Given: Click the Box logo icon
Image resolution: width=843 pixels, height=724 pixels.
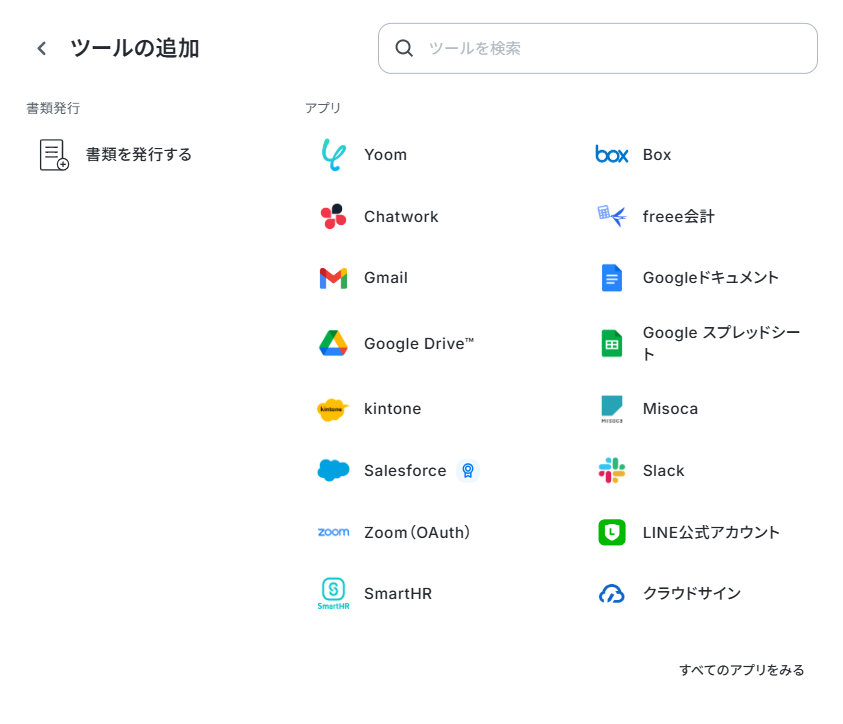Looking at the screenshot, I should 612,155.
